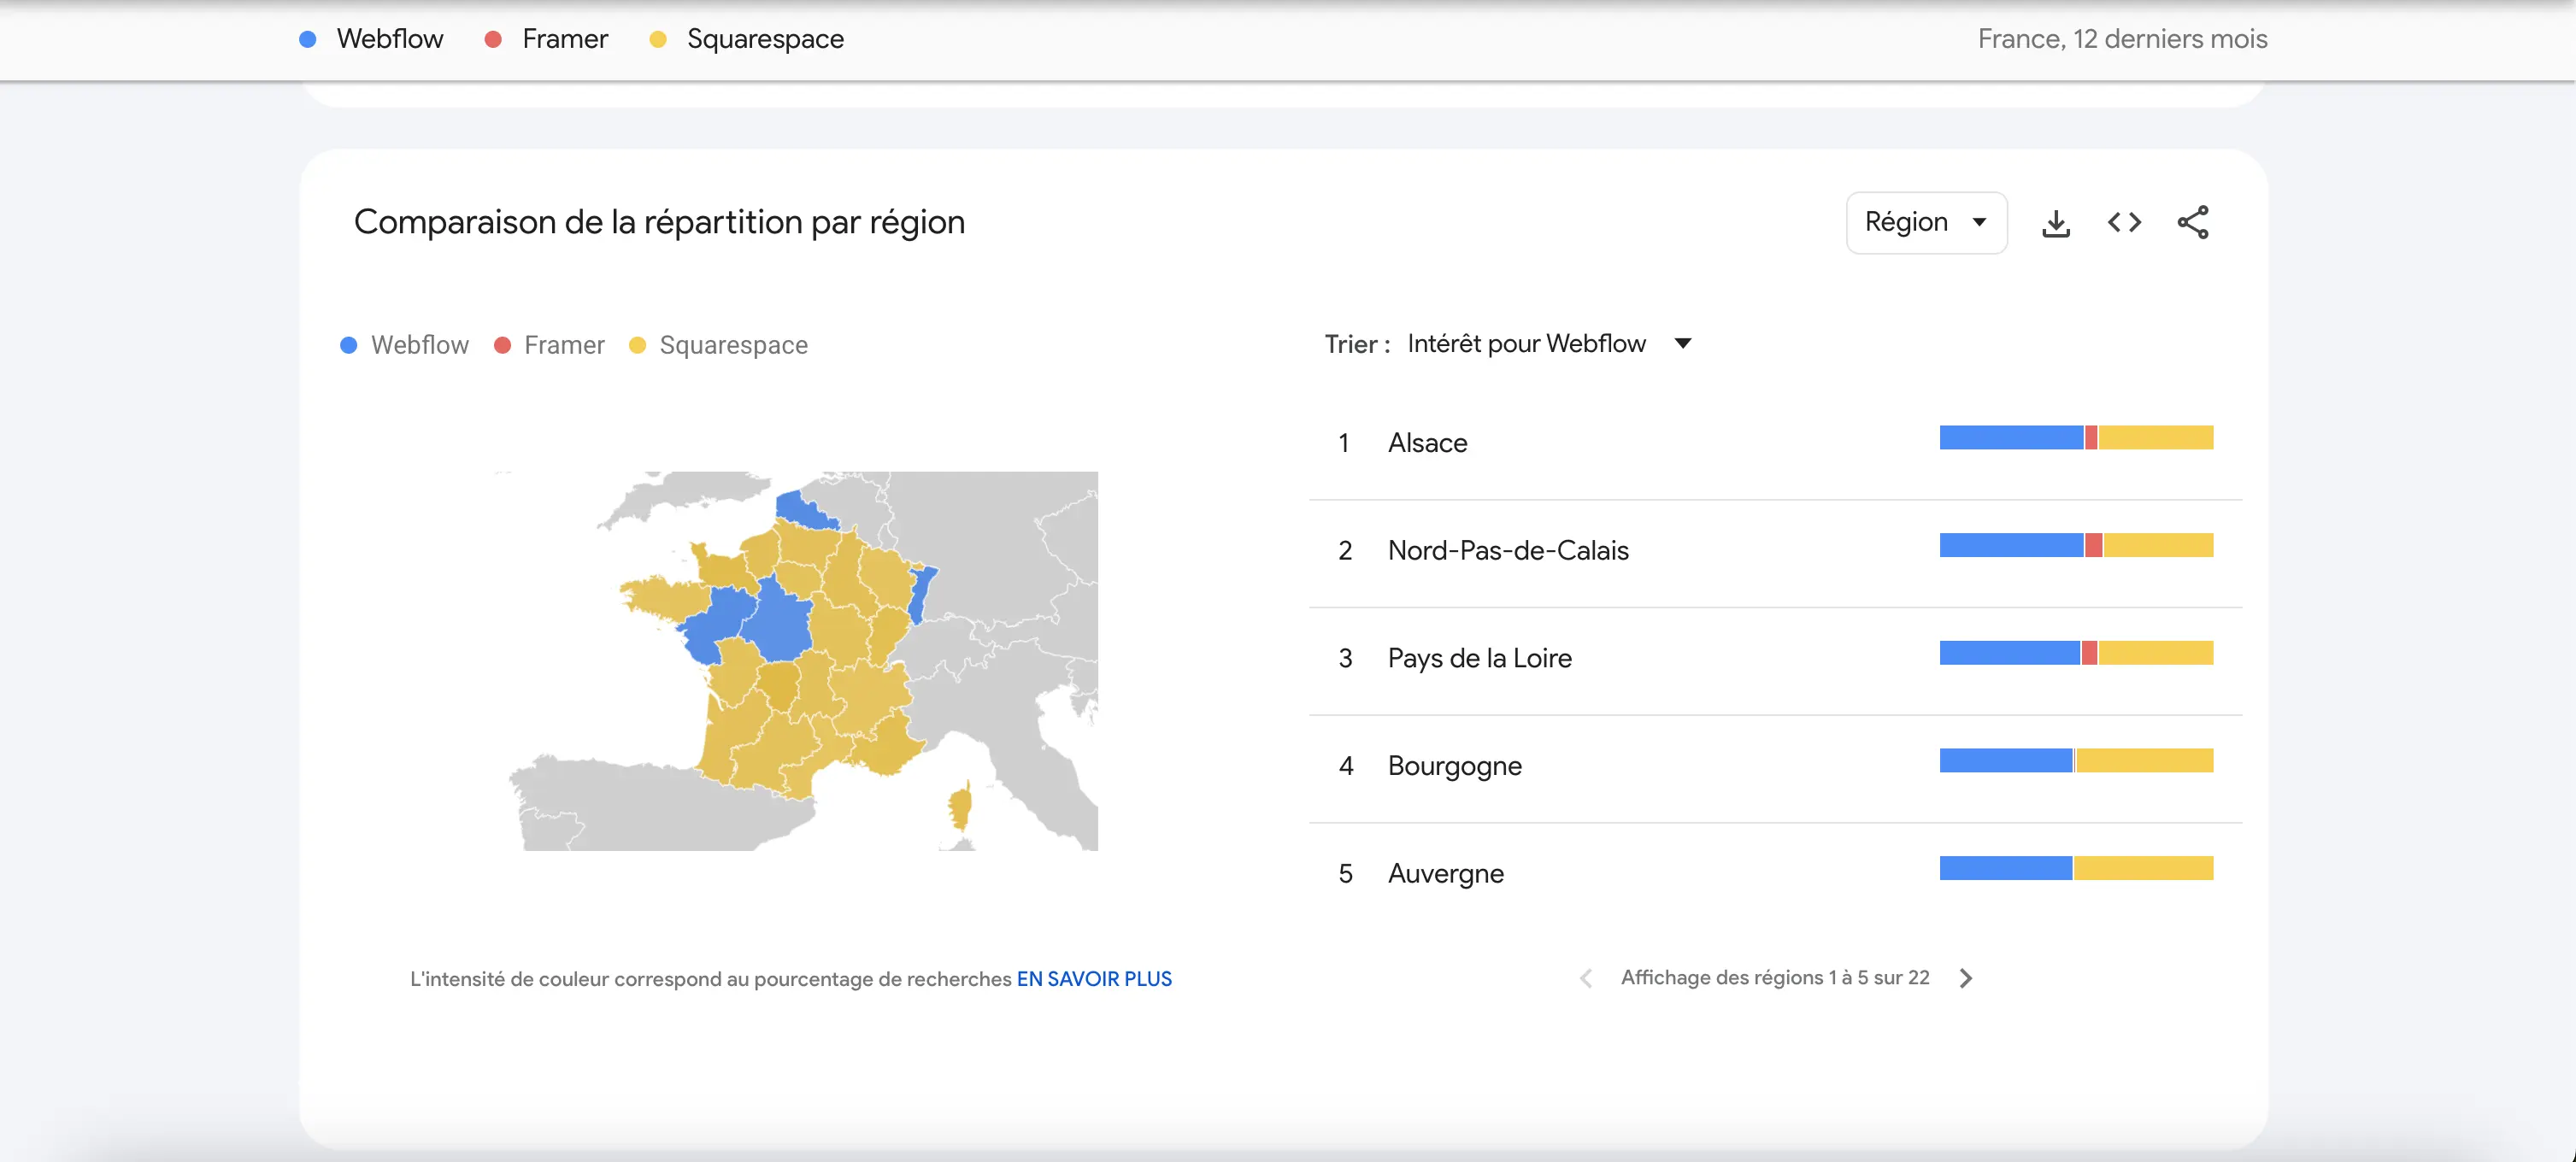The image size is (2576, 1162).
Task: Click Squarespace in the top header legend
Action: 747,39
